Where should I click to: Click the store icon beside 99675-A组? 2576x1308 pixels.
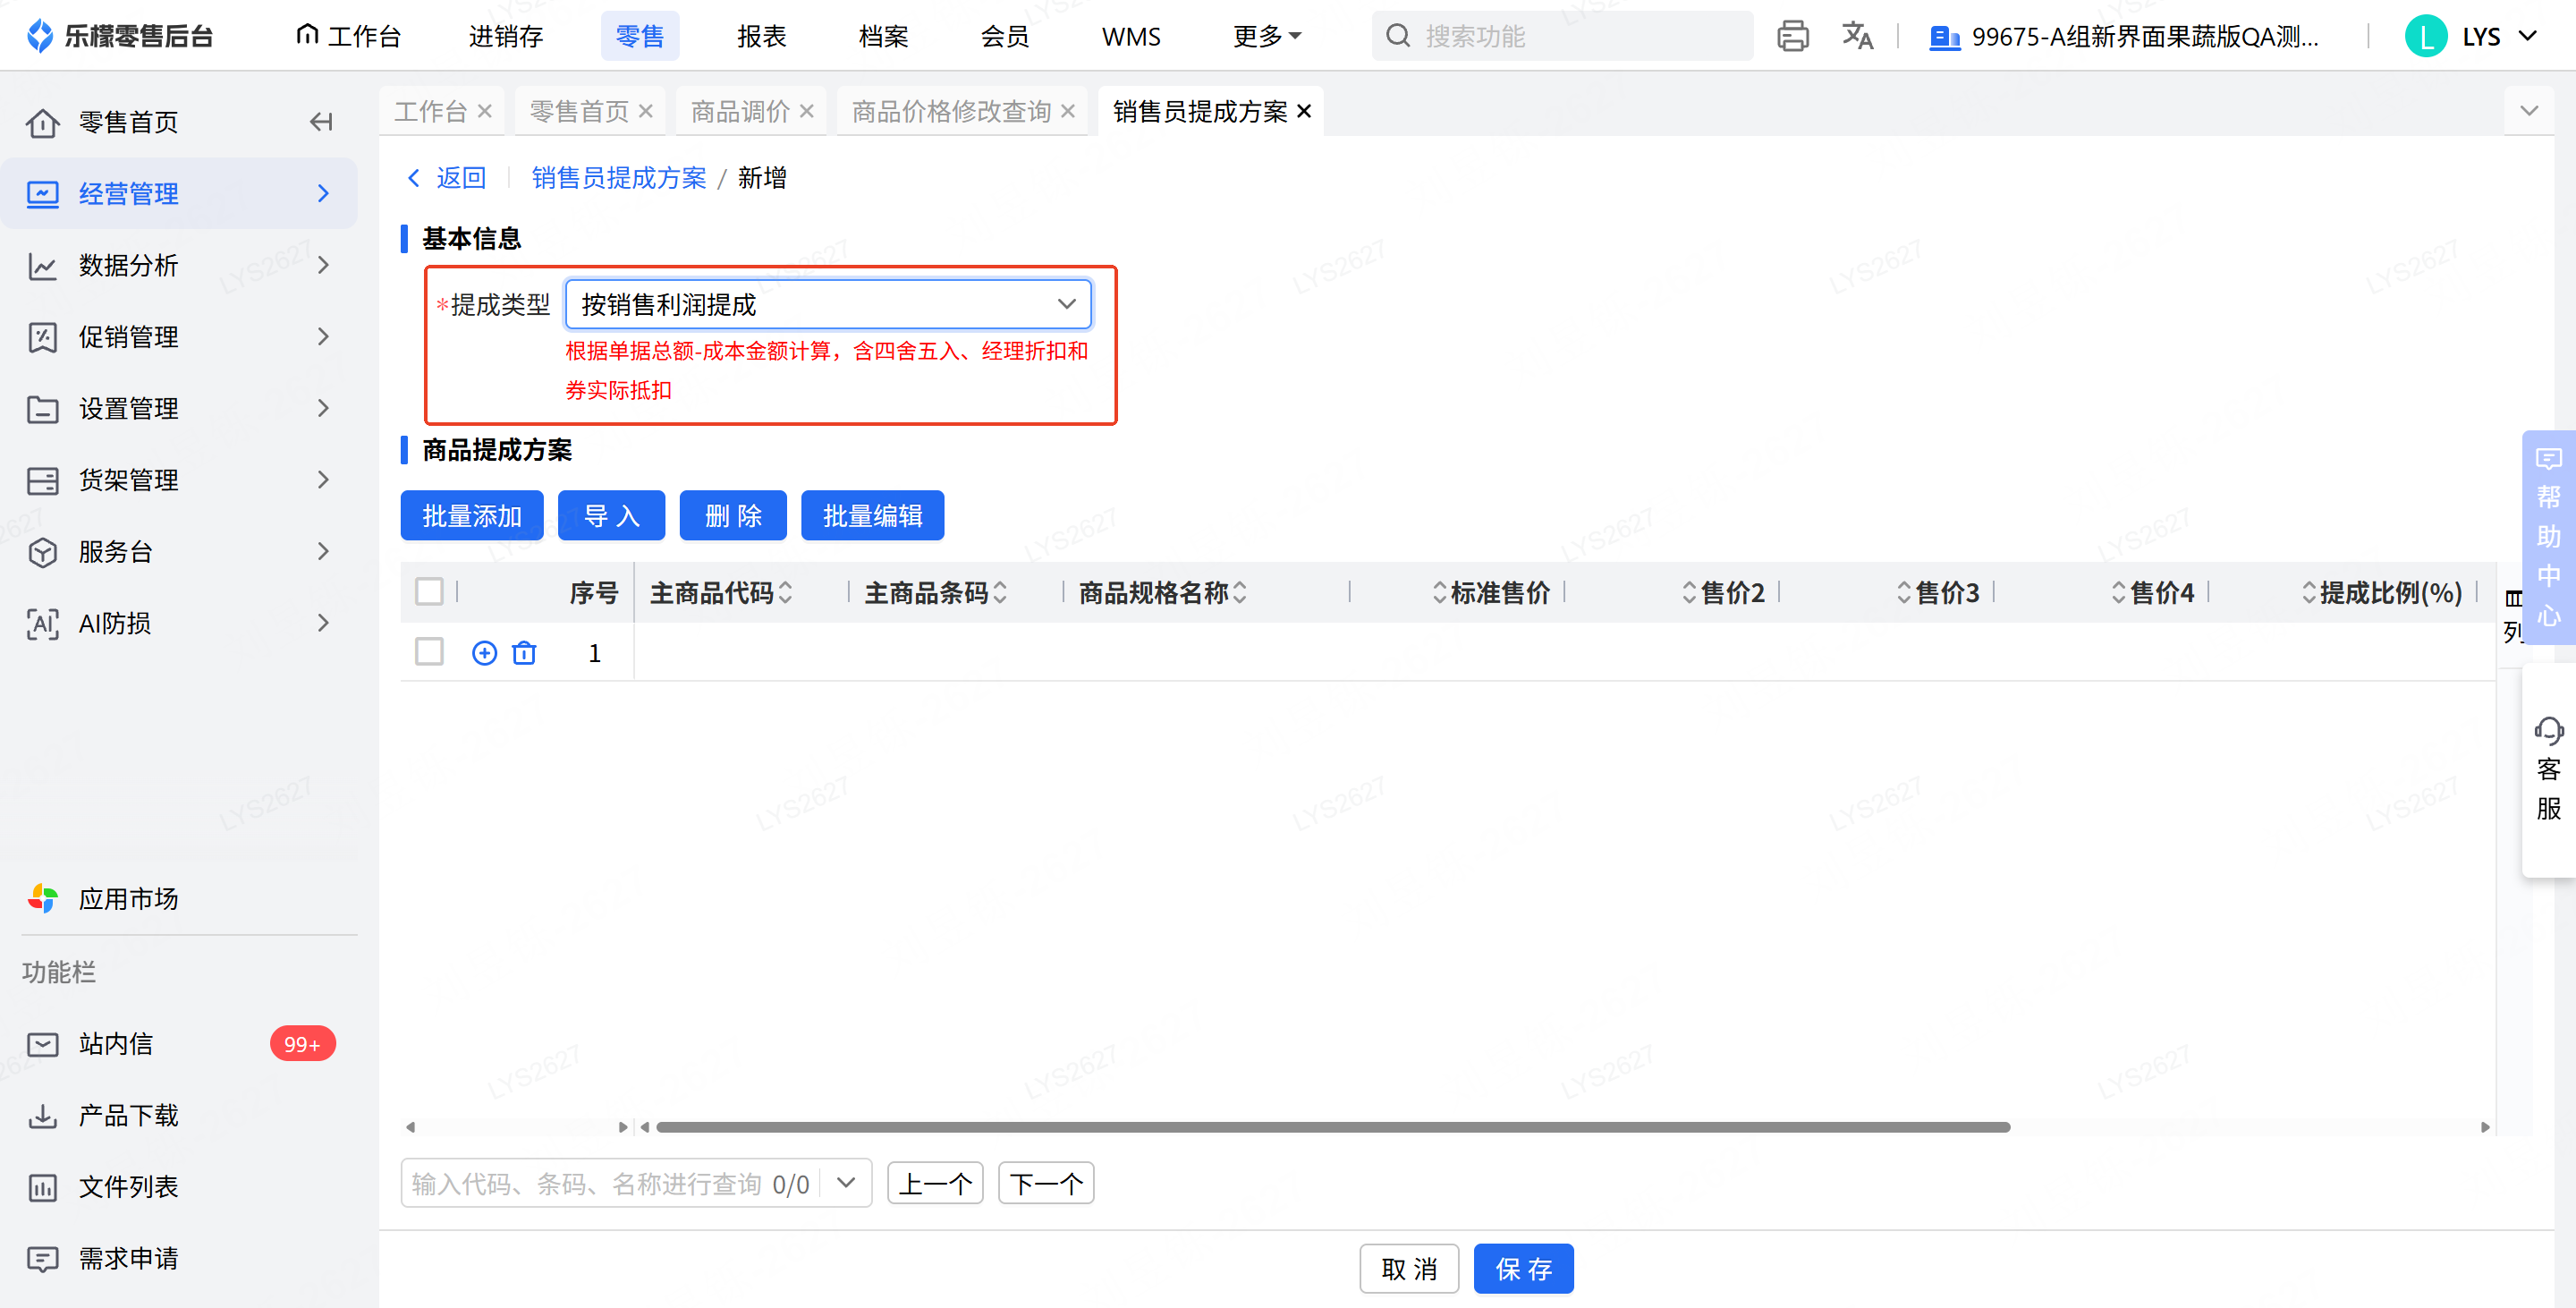click(x=1944, y=37)
